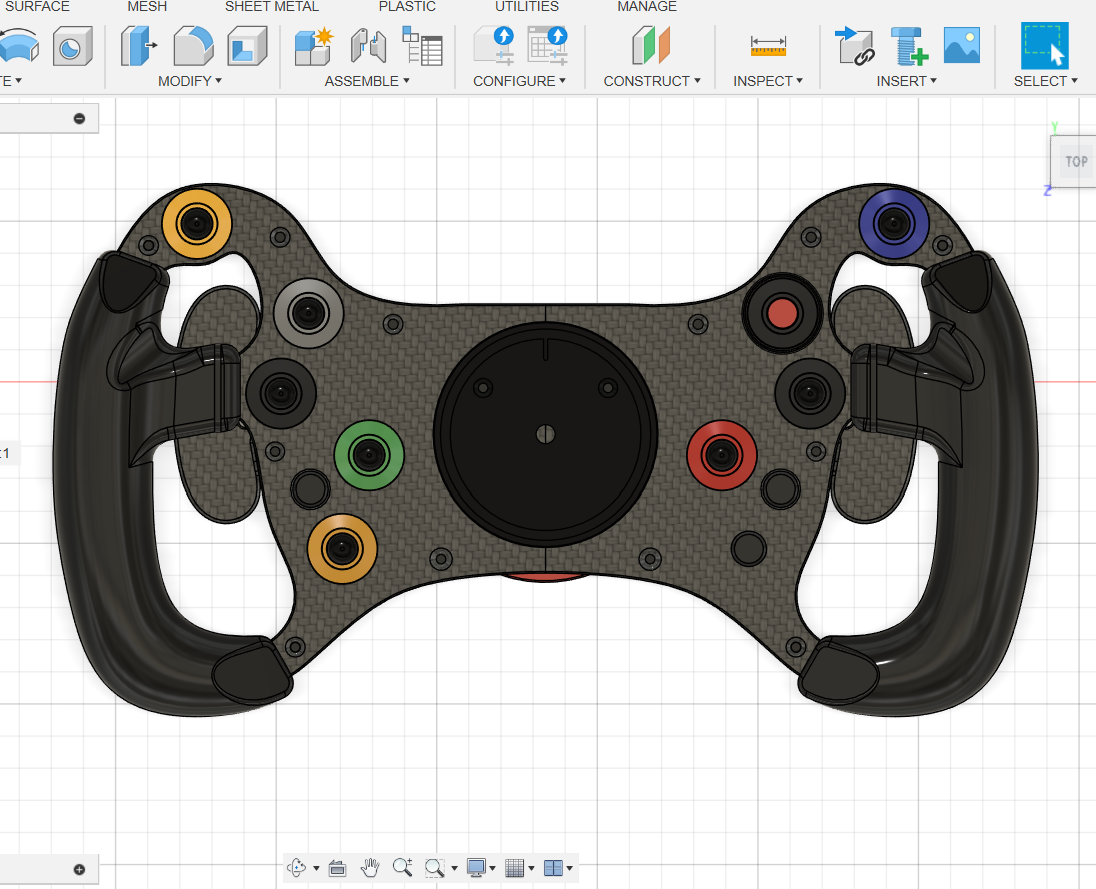Expand the CONSTRUCT dropdown
Viewport: 1096px width, 889px height.
tap(651, 81)
